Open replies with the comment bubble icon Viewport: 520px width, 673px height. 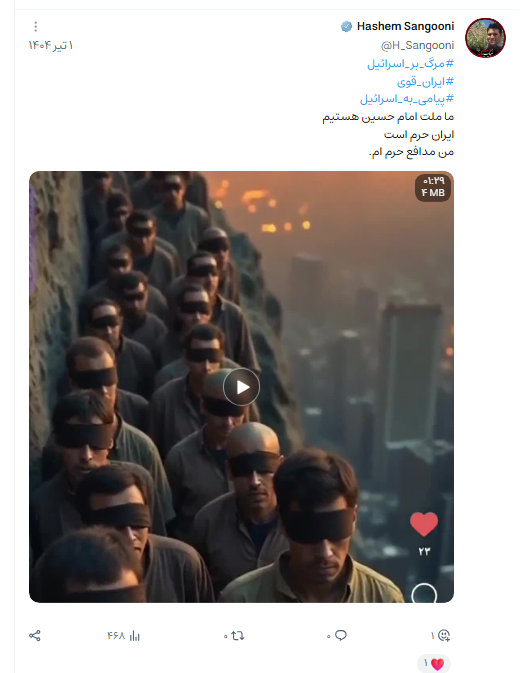337,636
